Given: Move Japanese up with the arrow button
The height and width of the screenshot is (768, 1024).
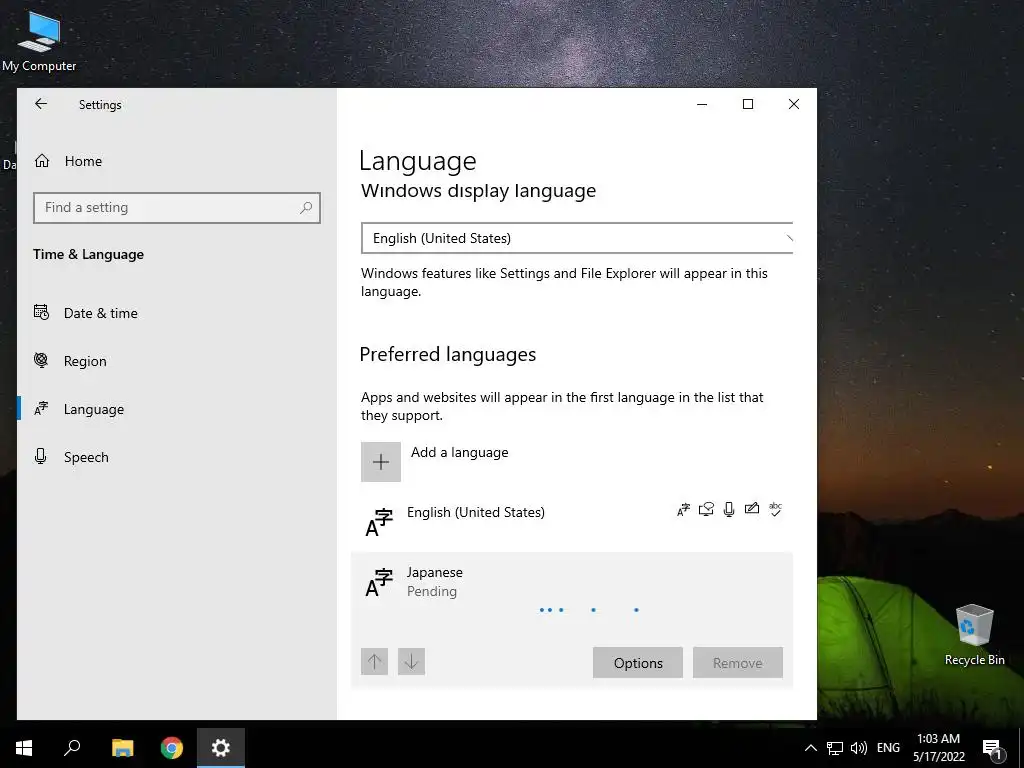Looking at the screenshot, I should tap(374, 662).
